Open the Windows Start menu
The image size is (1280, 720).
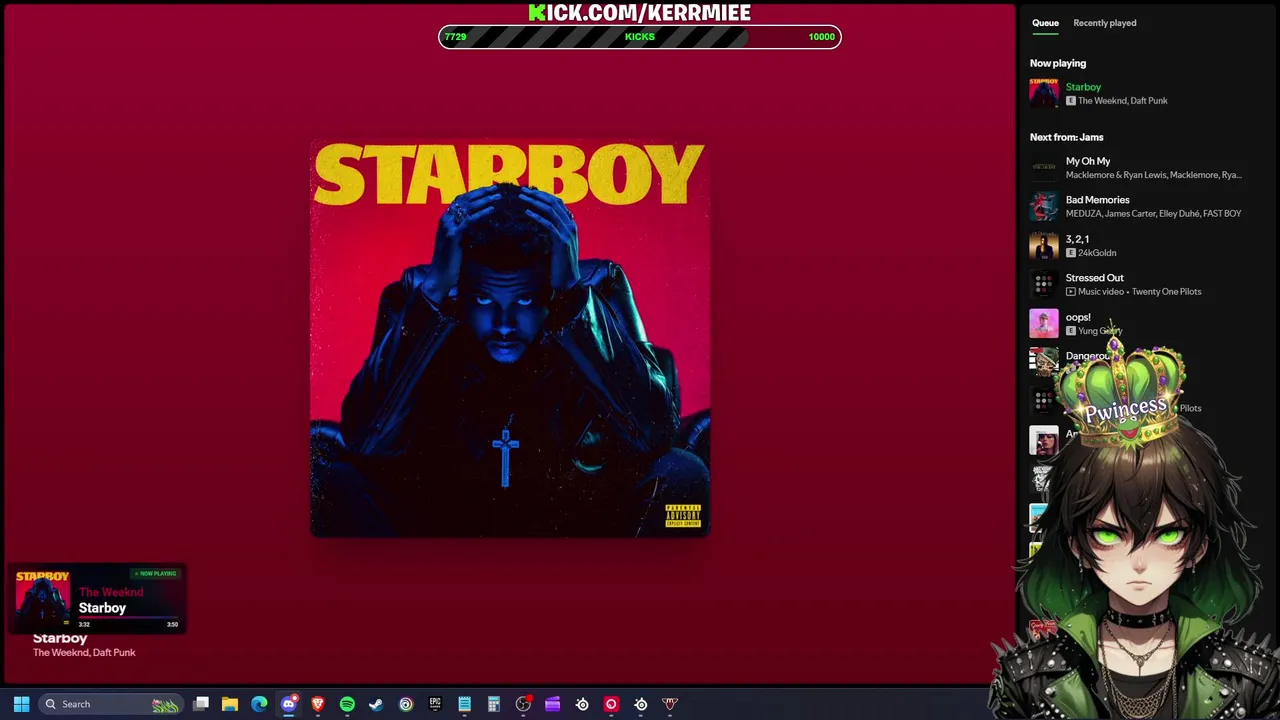(x=21, y=704)
